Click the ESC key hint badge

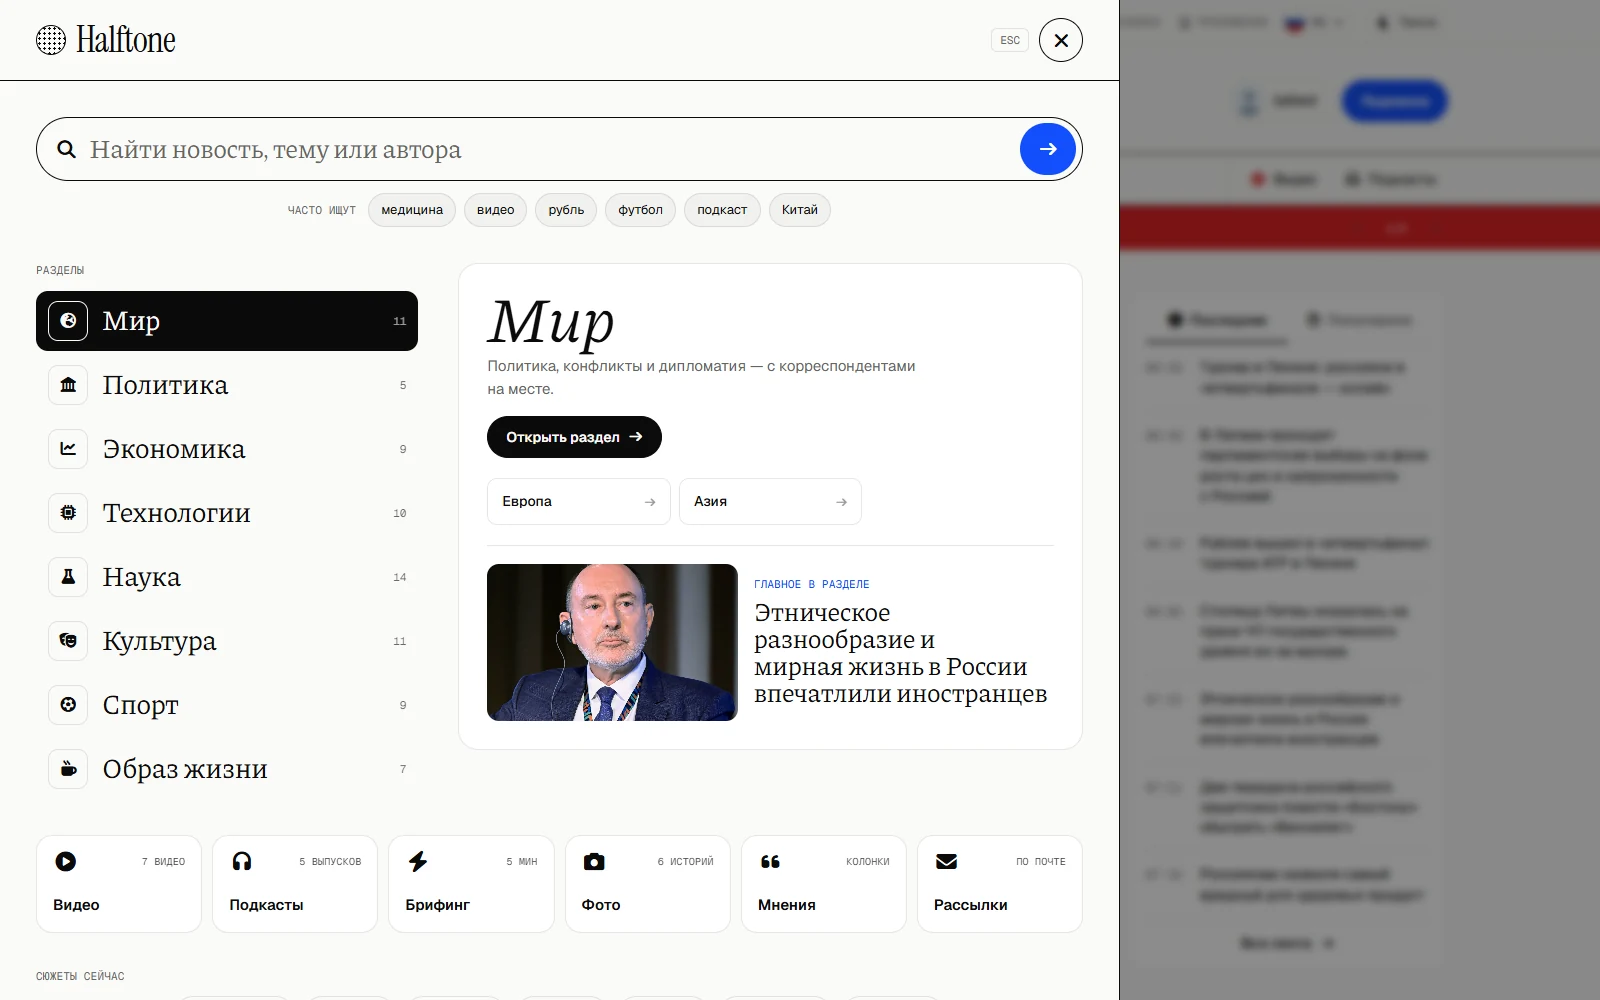click(x=1010, y=40)
